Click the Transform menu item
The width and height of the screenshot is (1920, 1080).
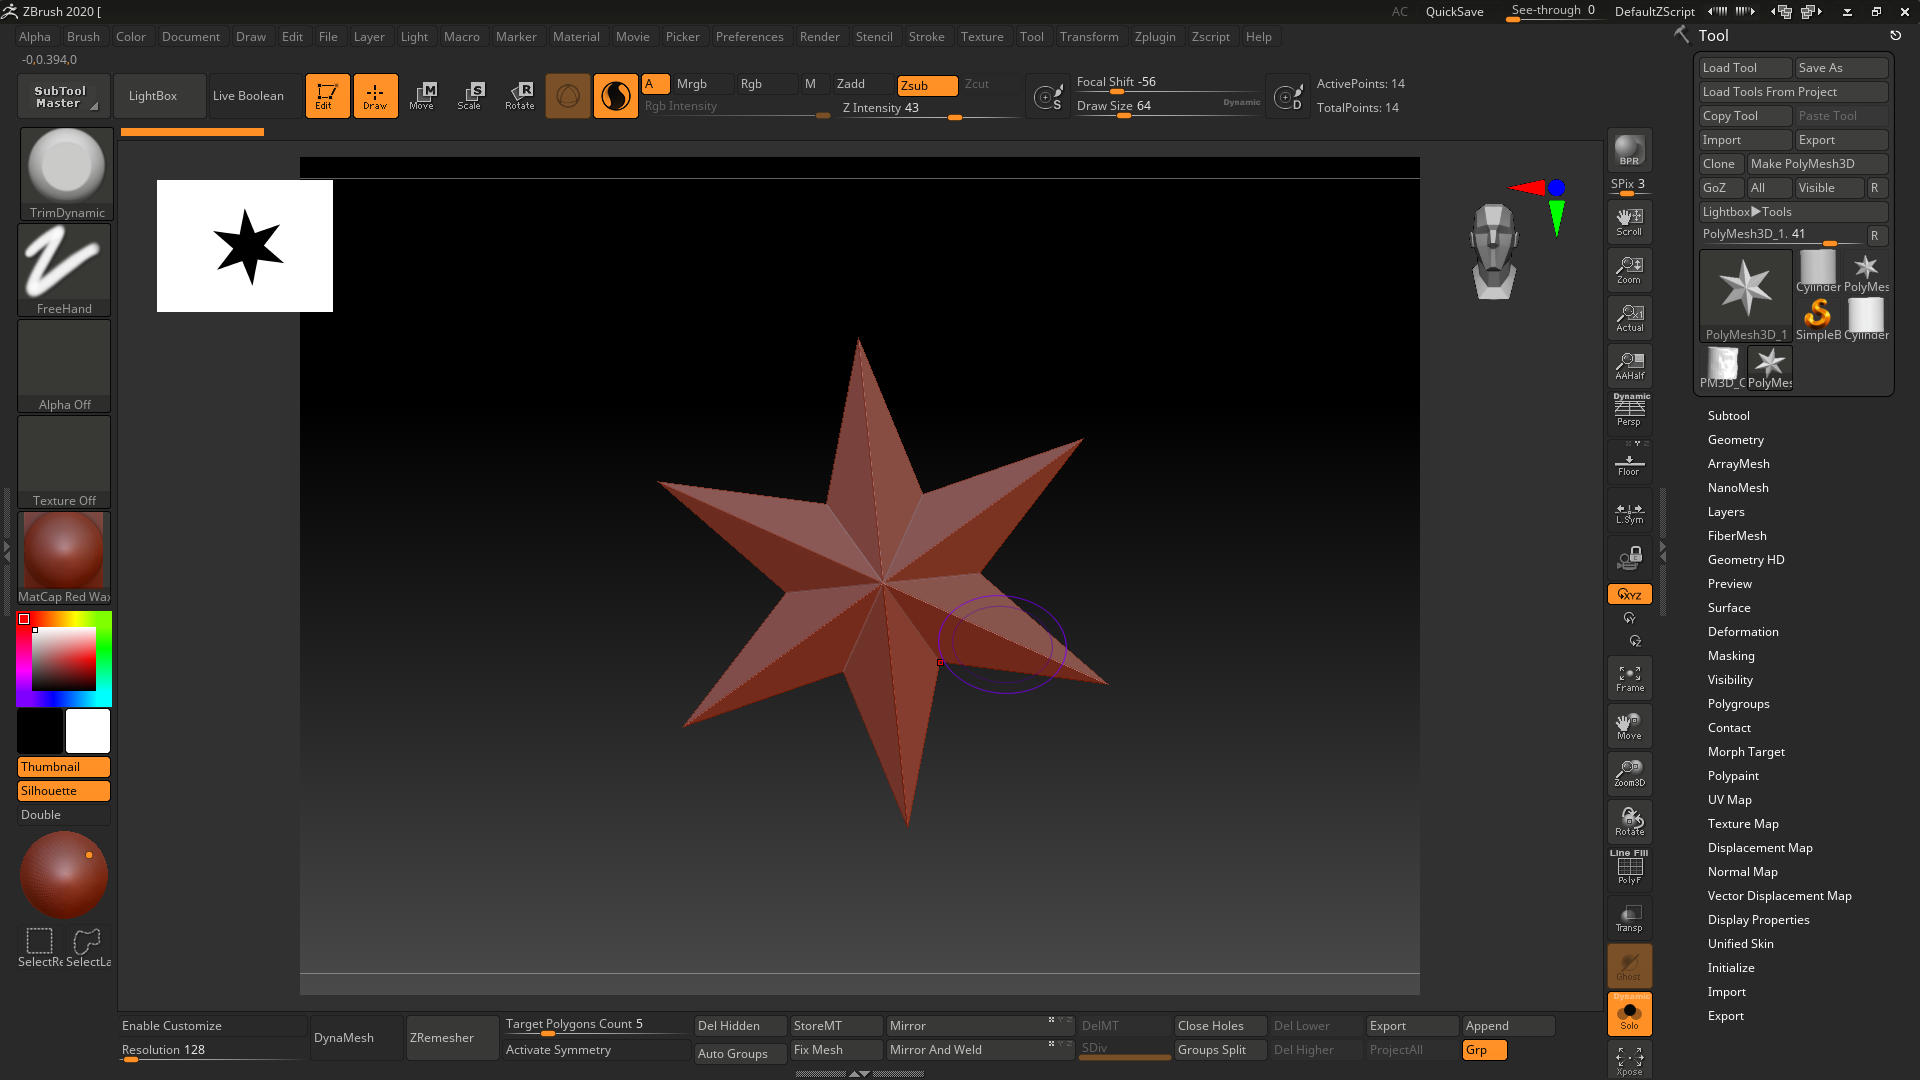tap(1088, 36)
